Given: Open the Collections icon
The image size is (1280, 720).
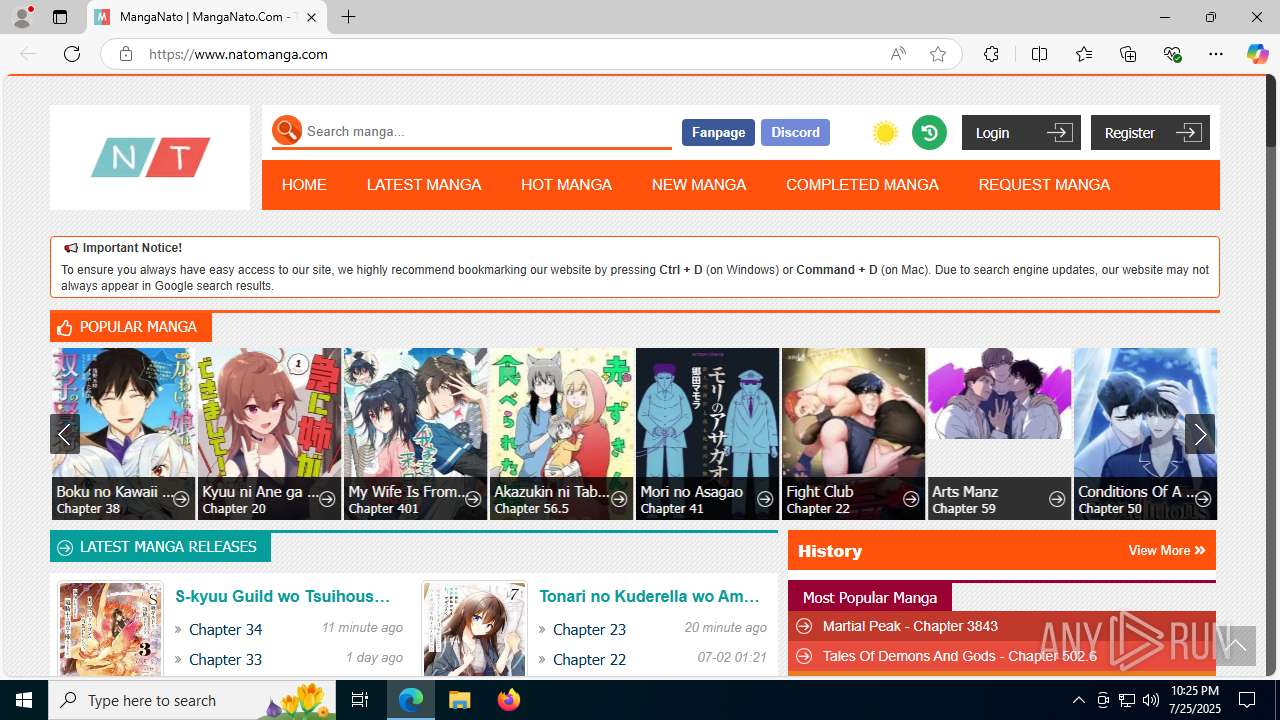Looking at the screenshot, I should click(1128, 54).
